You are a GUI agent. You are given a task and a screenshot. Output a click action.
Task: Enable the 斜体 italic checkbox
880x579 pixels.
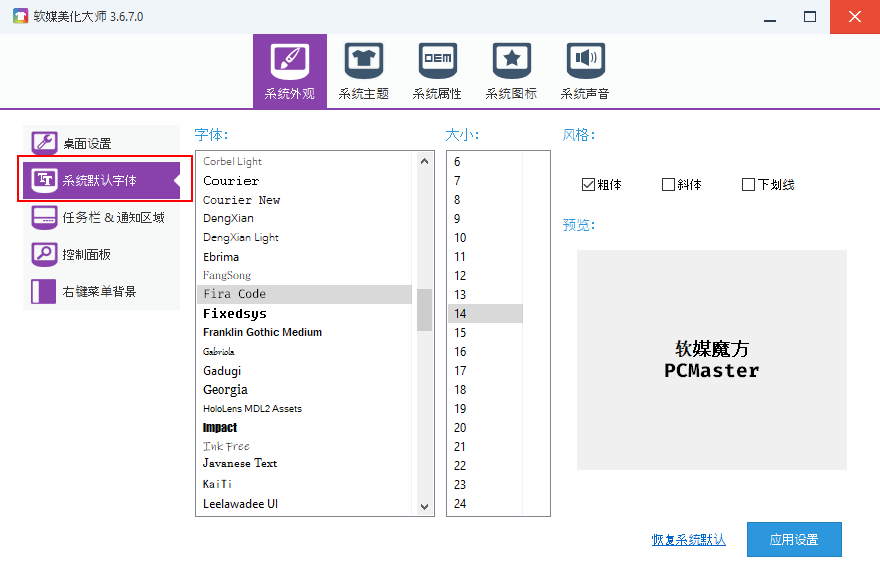click(668, 185)
